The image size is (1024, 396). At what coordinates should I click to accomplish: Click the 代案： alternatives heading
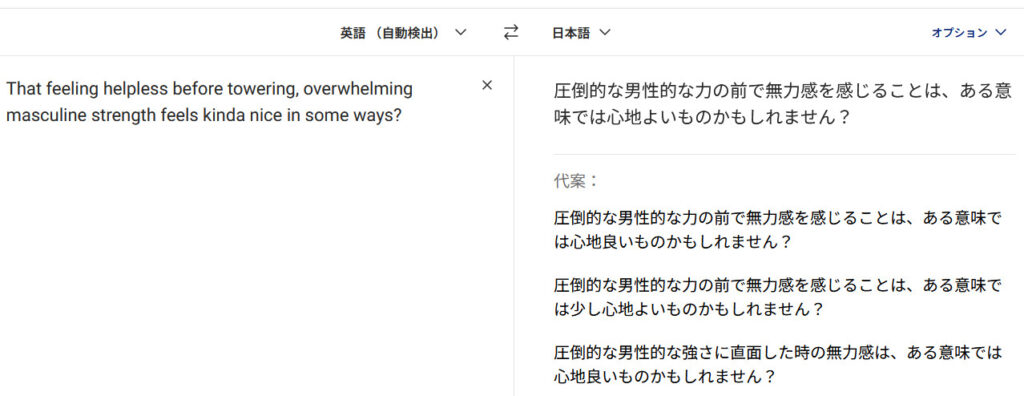576,181
